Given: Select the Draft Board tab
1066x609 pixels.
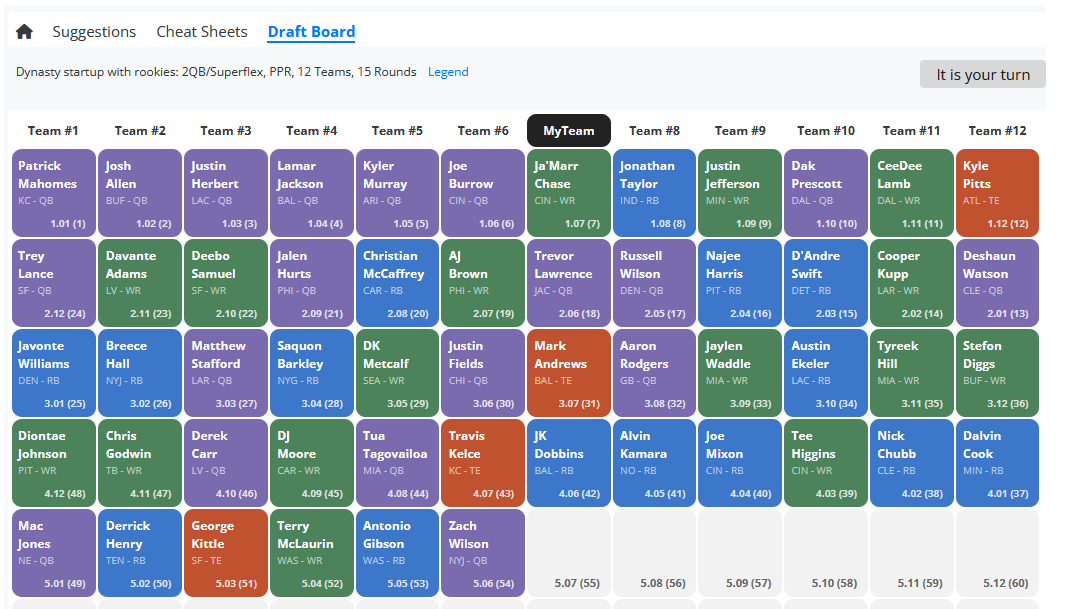Looking at the screenshot, I should pos(311,31).
